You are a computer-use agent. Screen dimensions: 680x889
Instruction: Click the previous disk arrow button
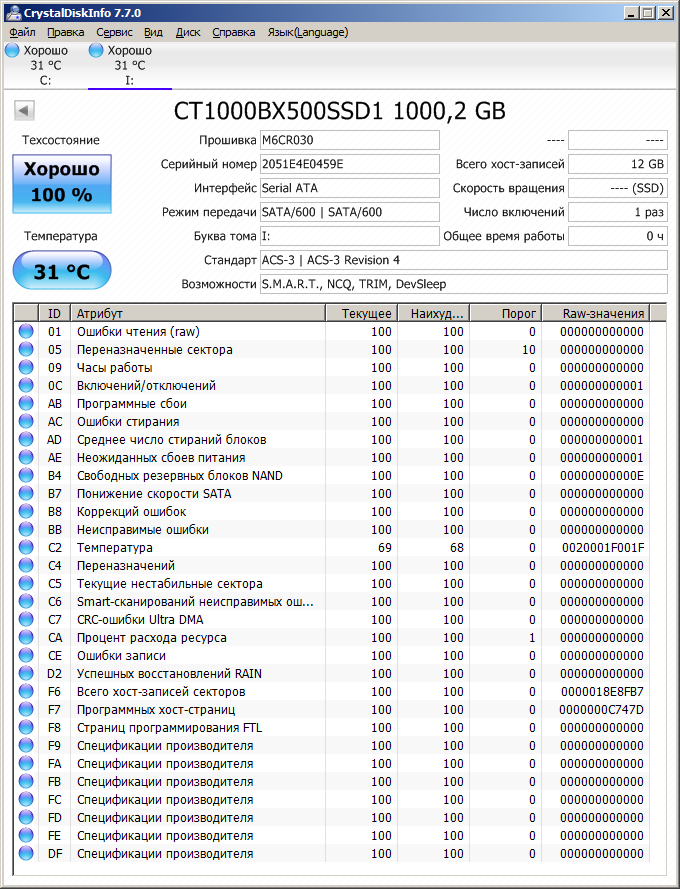click(25, 111)
